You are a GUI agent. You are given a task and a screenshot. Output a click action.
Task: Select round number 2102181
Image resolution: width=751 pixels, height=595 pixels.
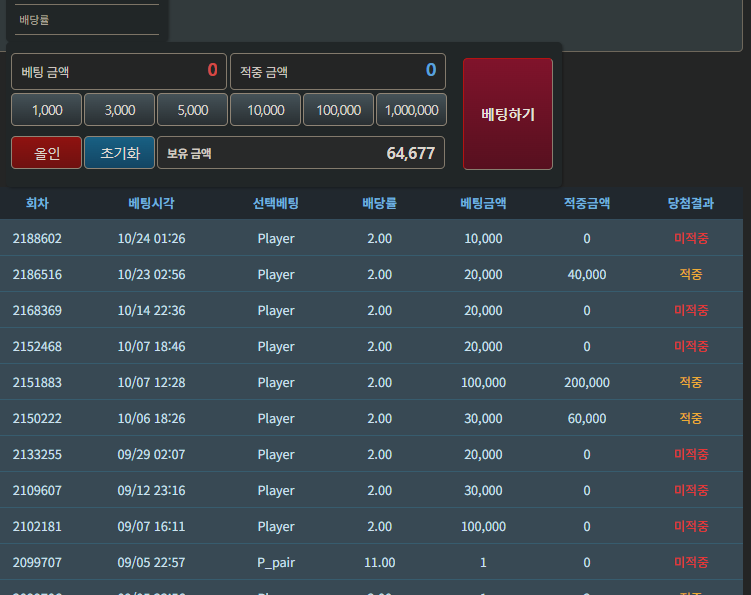(37, 526)
